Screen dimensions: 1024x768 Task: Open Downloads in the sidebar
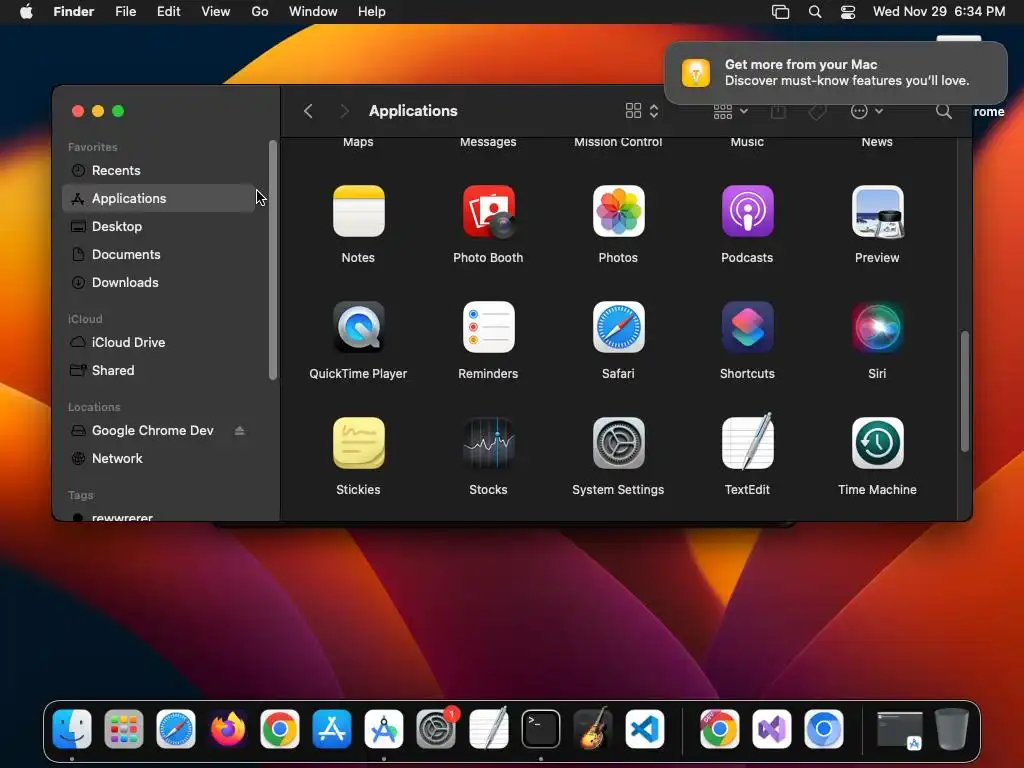coord(159,283)
